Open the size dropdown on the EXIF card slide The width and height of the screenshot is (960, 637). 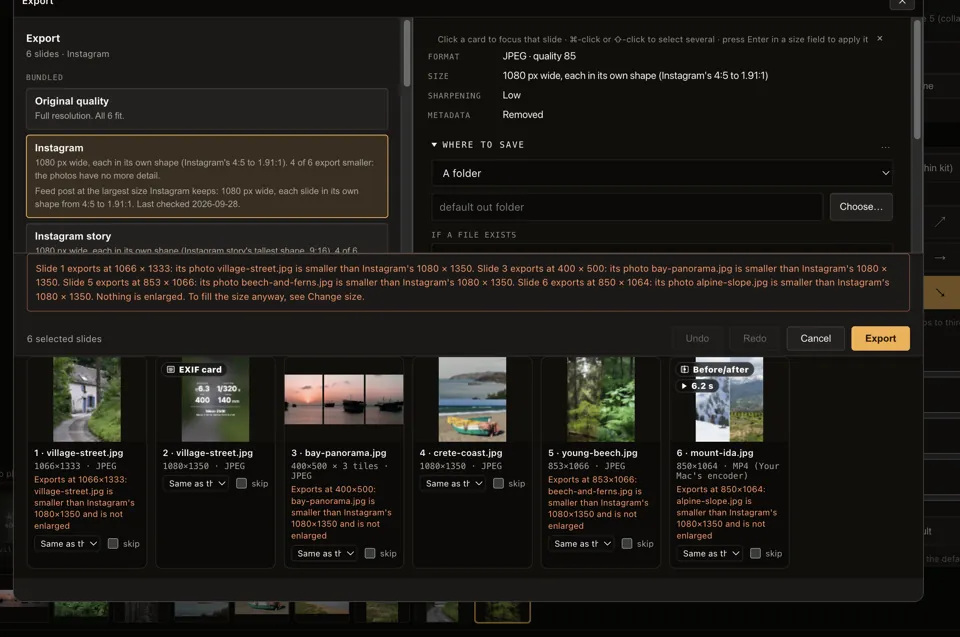pos(196,483)
